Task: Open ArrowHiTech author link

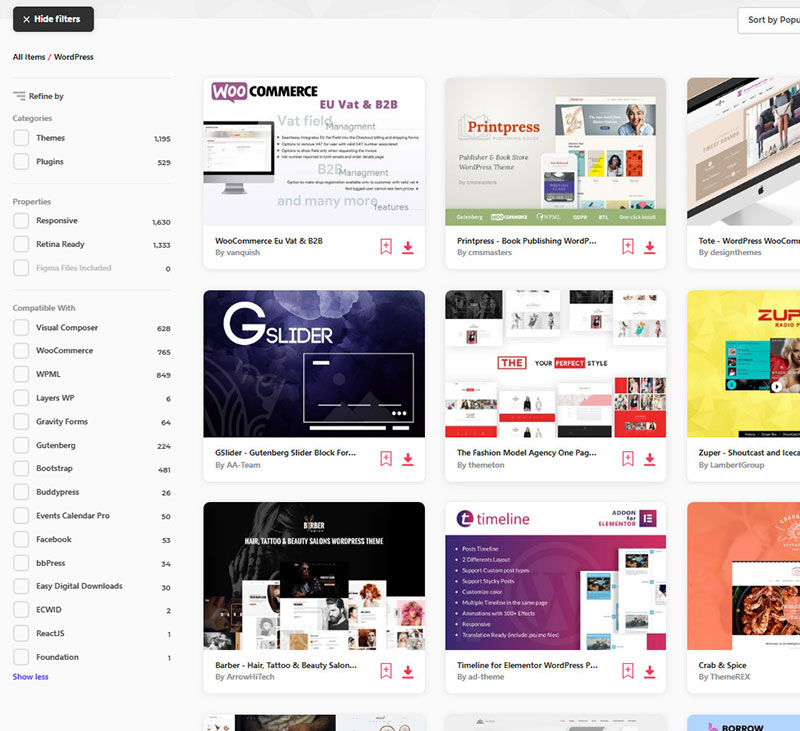Action: (x=250, y=677)
